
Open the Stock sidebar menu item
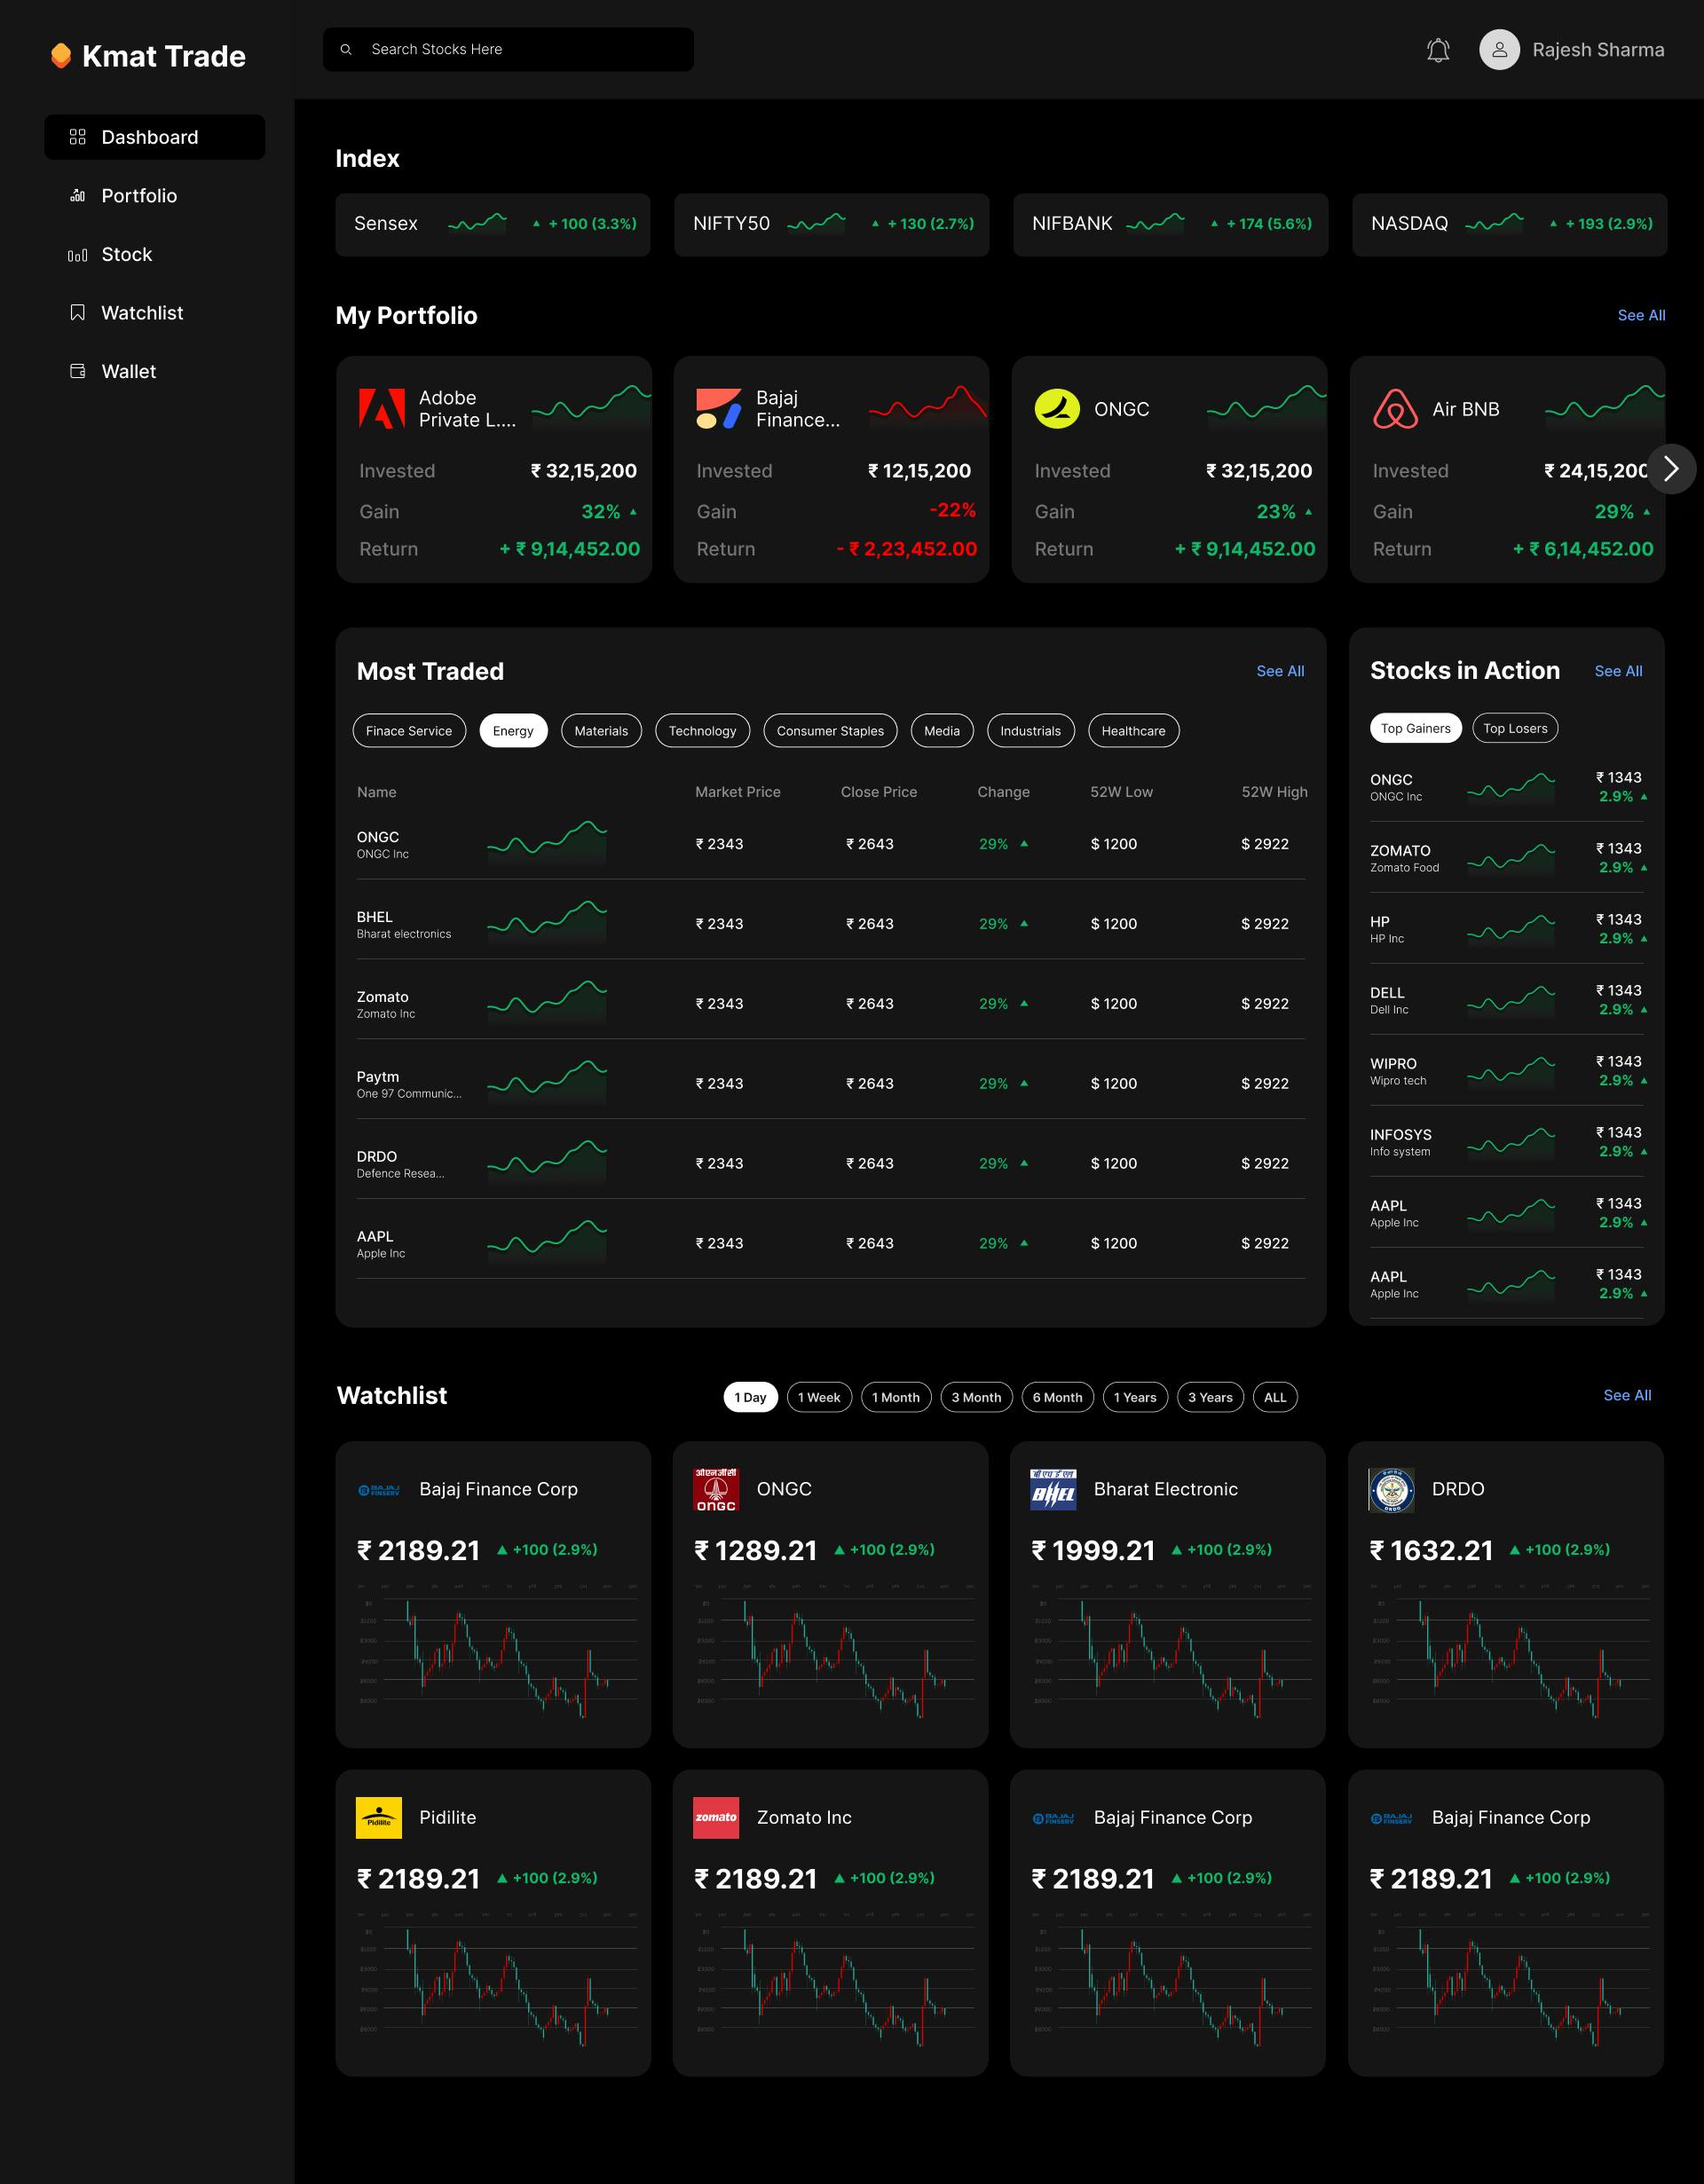(x=126, y=254)
